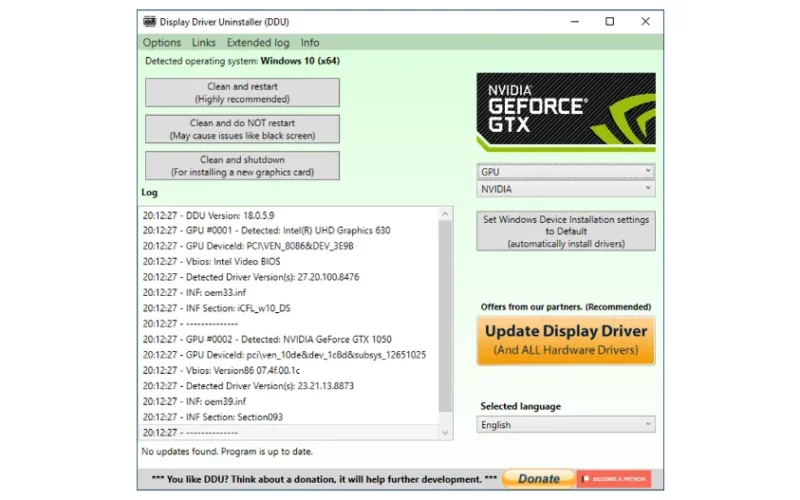Select log line Driver Version 27.20.100.8476
This screenshot has width=800, height=500.
pyautogui.click(x=288, y=277)
